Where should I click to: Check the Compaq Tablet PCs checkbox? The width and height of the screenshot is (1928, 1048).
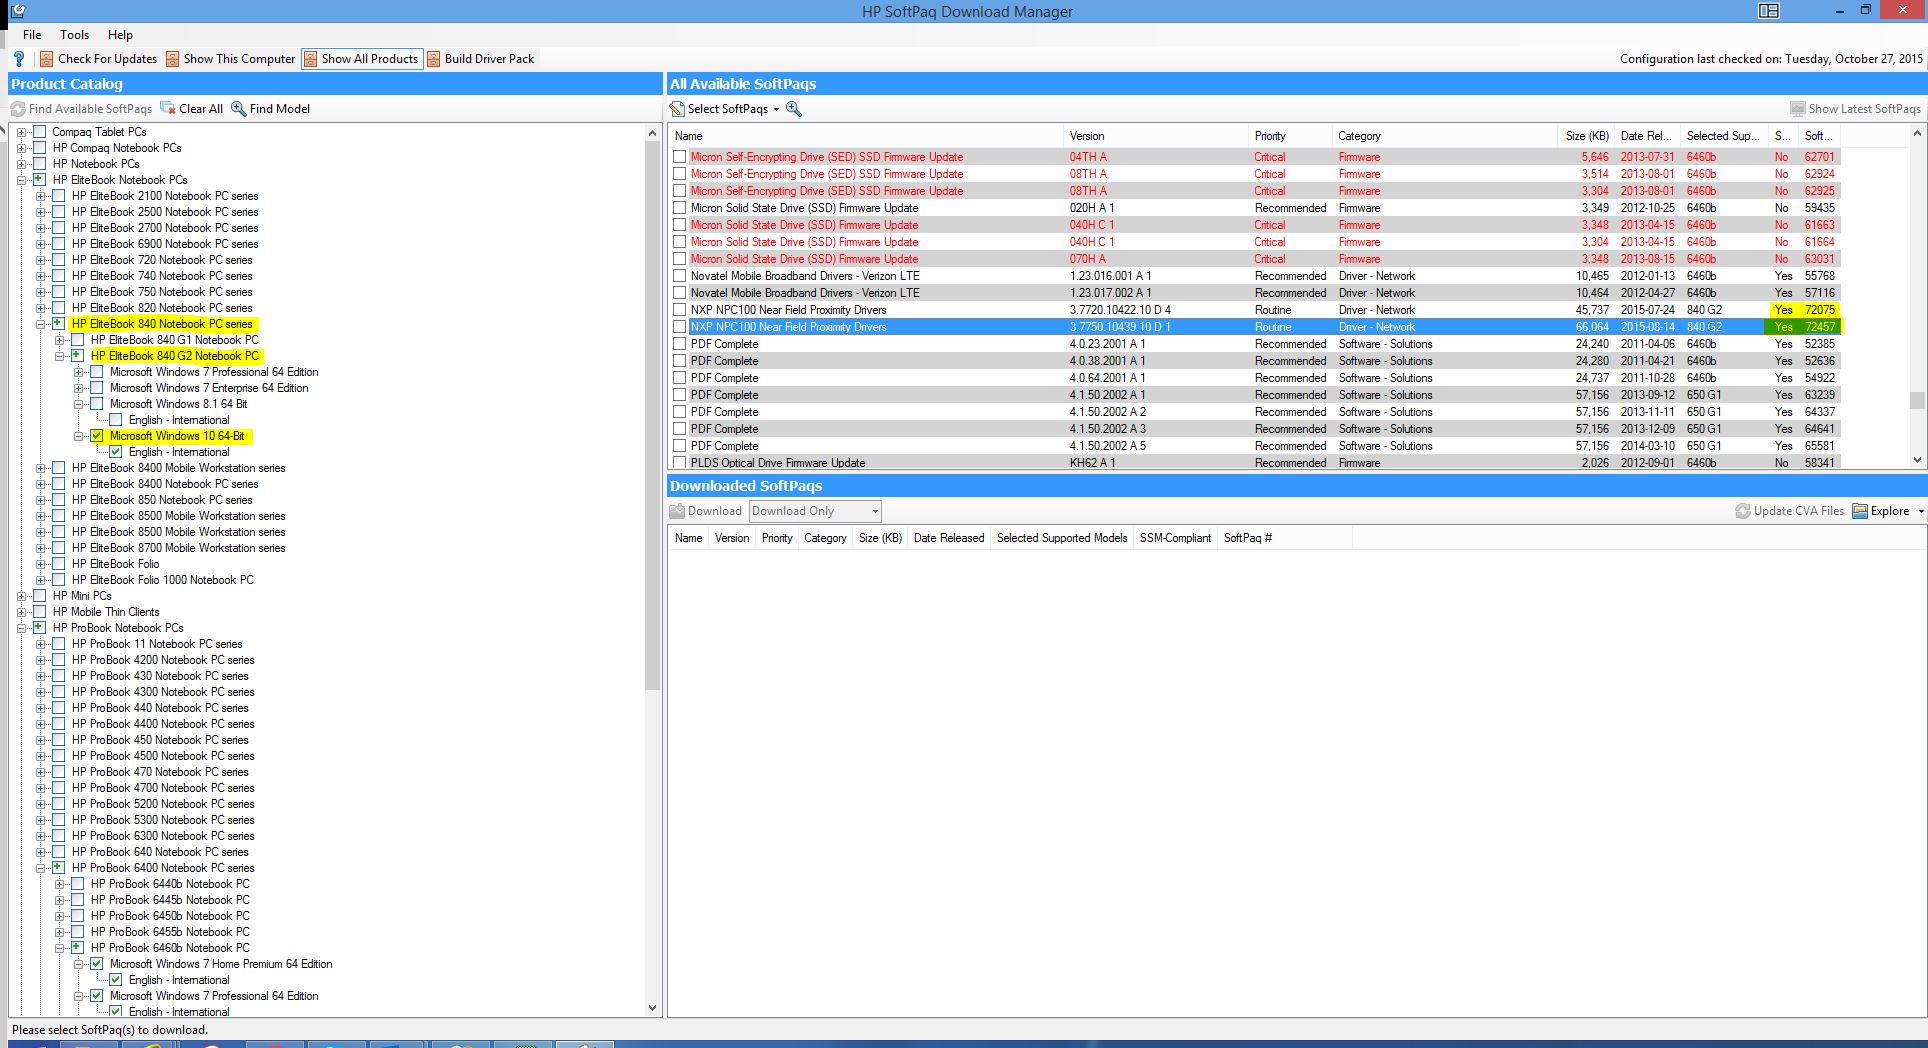click(x=40, y=132)
